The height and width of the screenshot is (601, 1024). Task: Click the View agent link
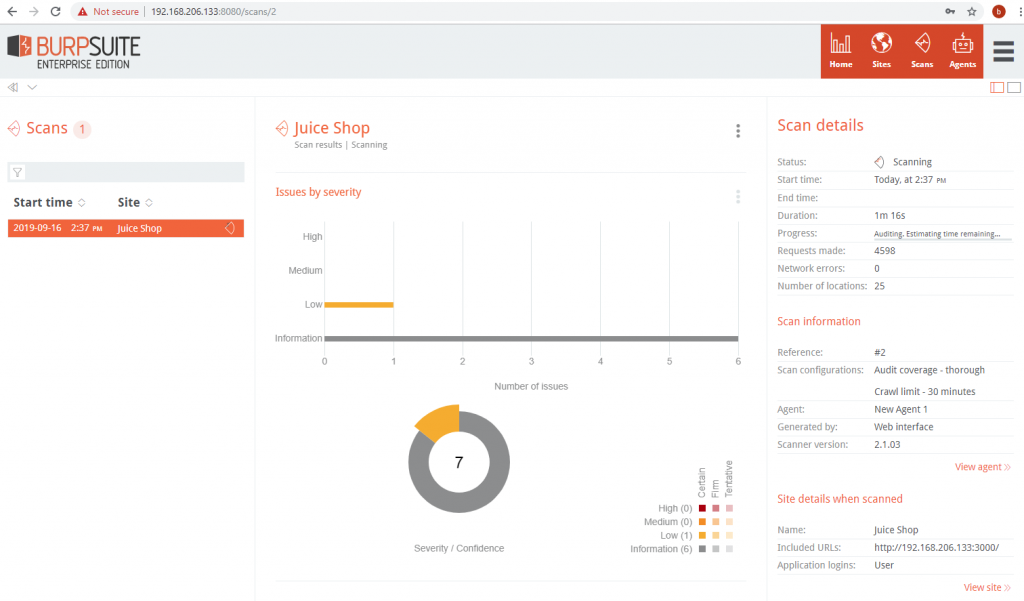pyautogui.click(x=982, y=467)
